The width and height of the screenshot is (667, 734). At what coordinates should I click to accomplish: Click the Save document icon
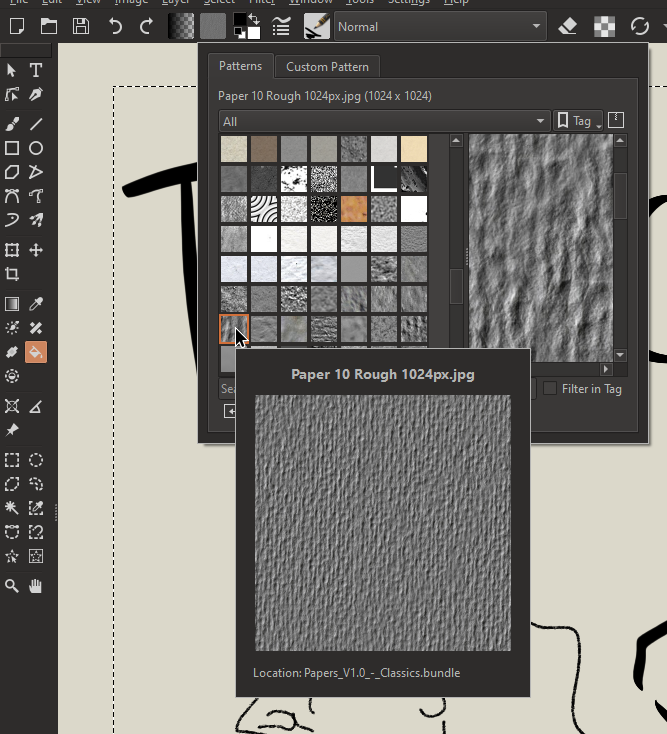pos(81,26)
